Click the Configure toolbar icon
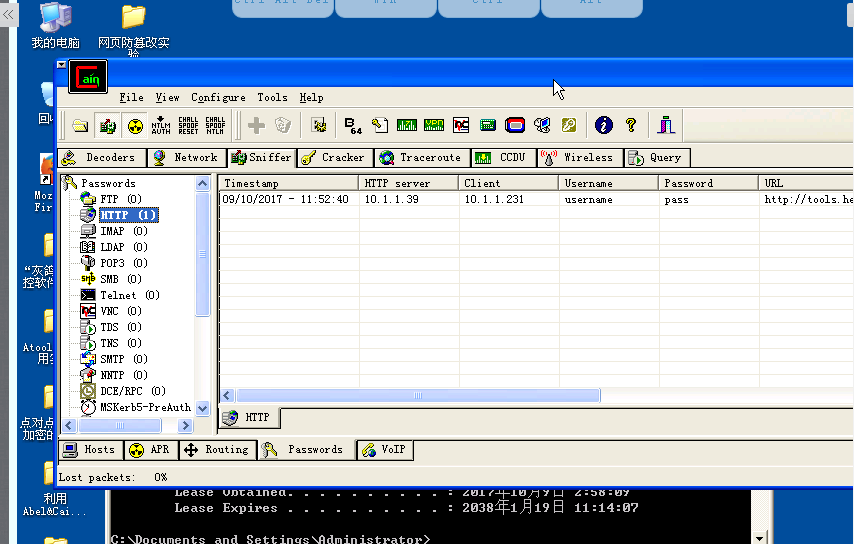Viewport: 854px width, 544px height. [319, 126]
